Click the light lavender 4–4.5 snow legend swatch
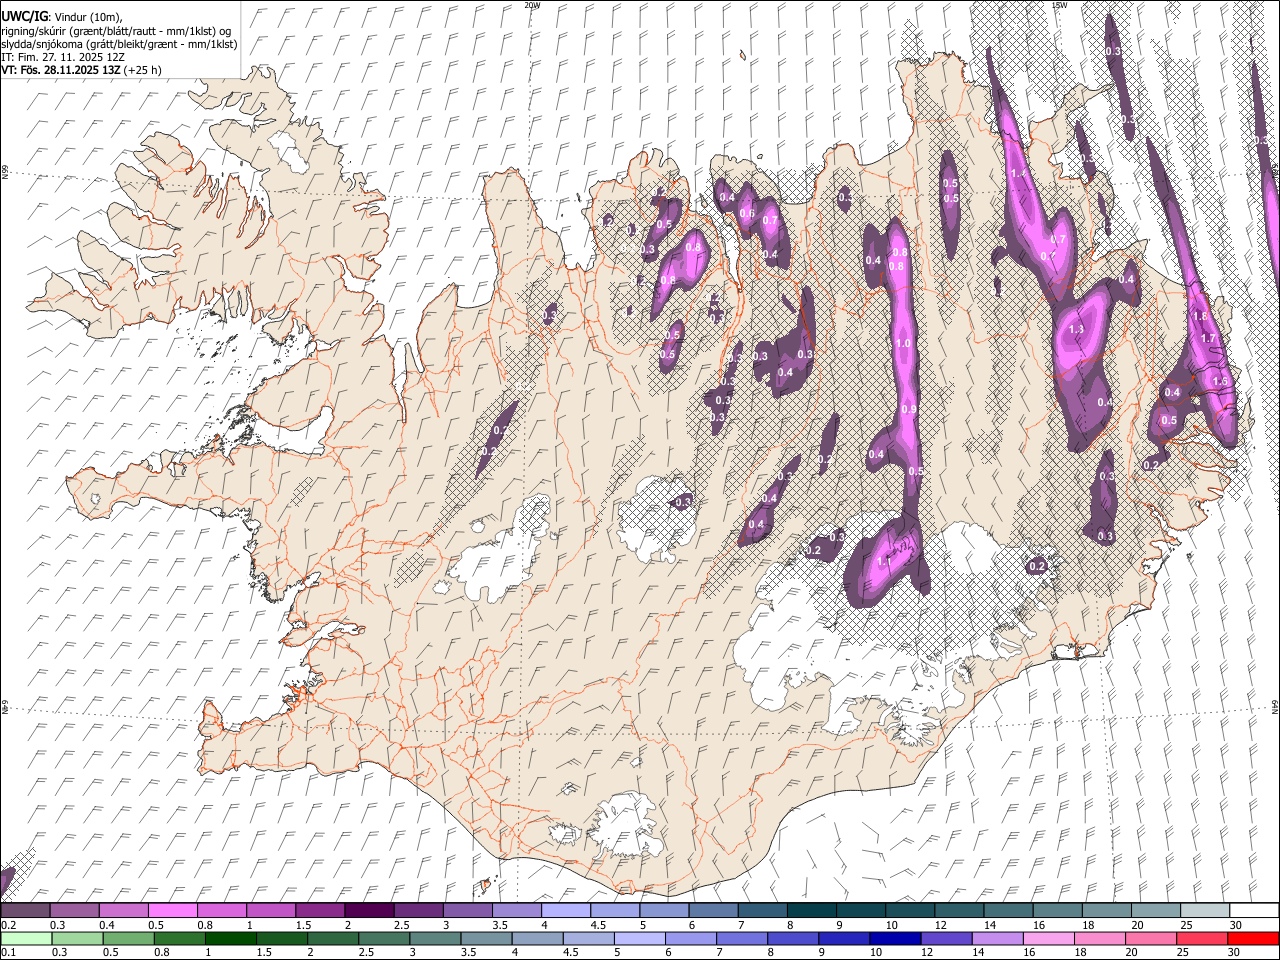 coord(564,911)
